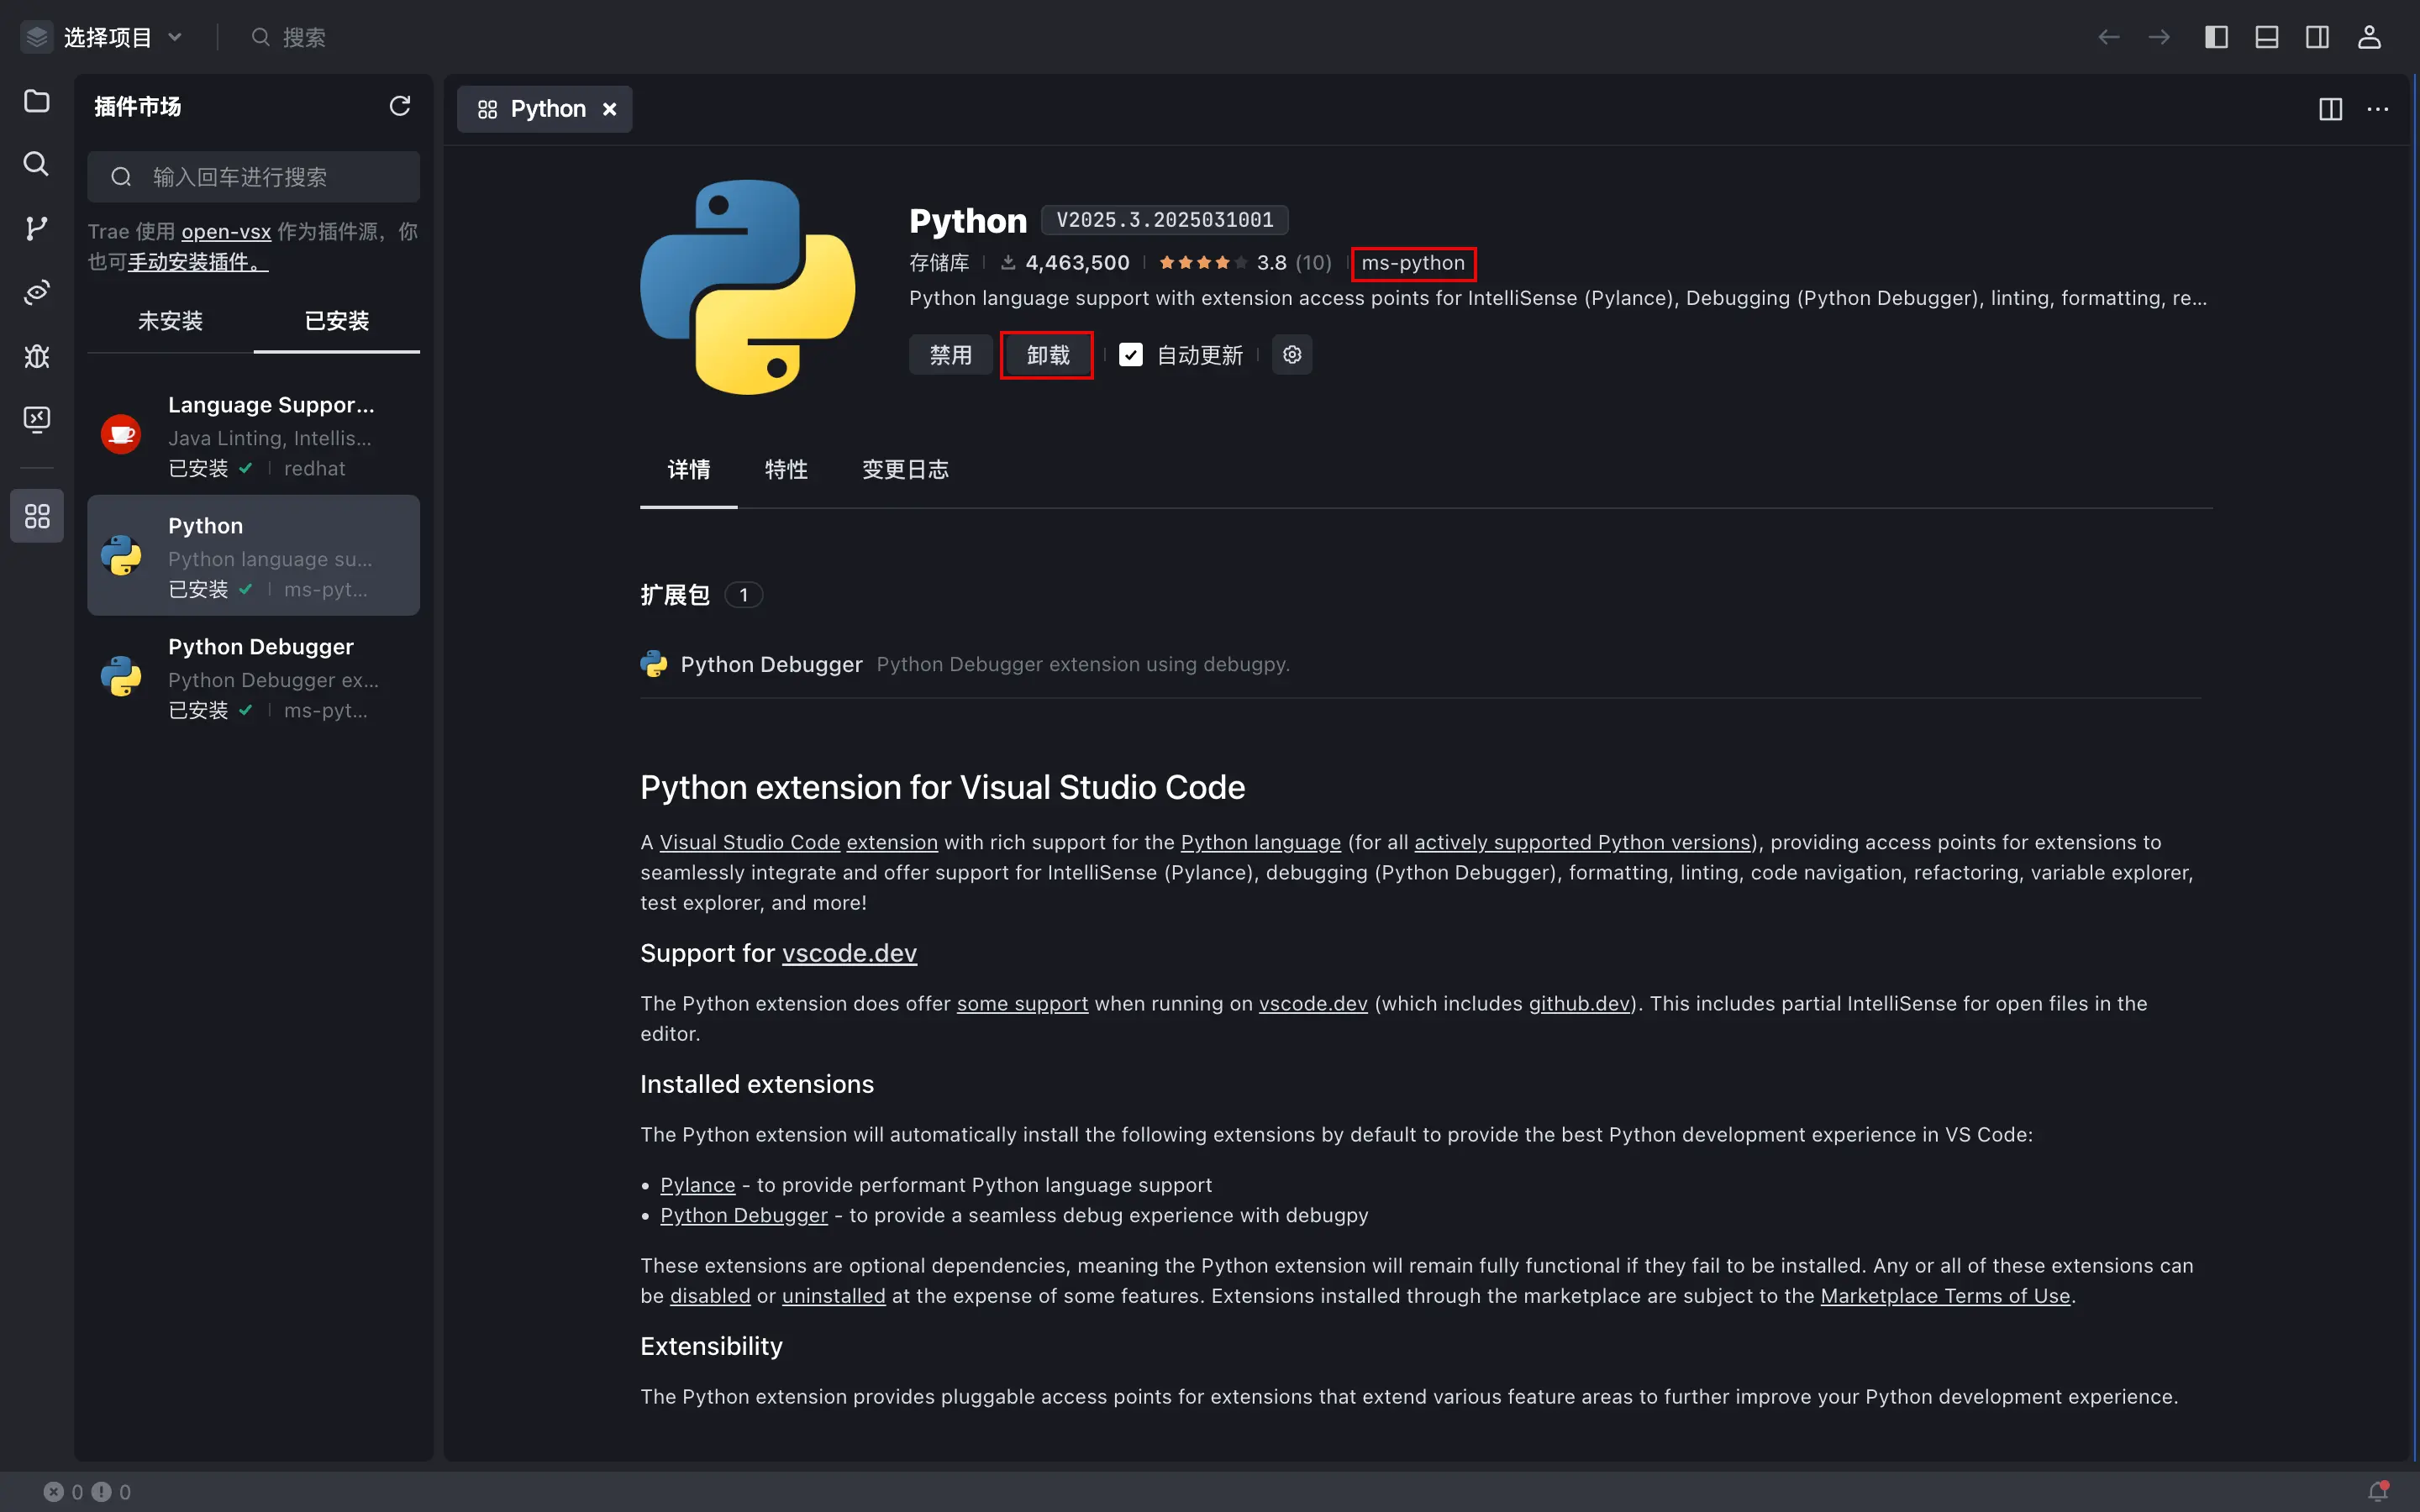The image size is (2420, 1512).
Task: Navigate back with the left arrow
Action: 2108,37
